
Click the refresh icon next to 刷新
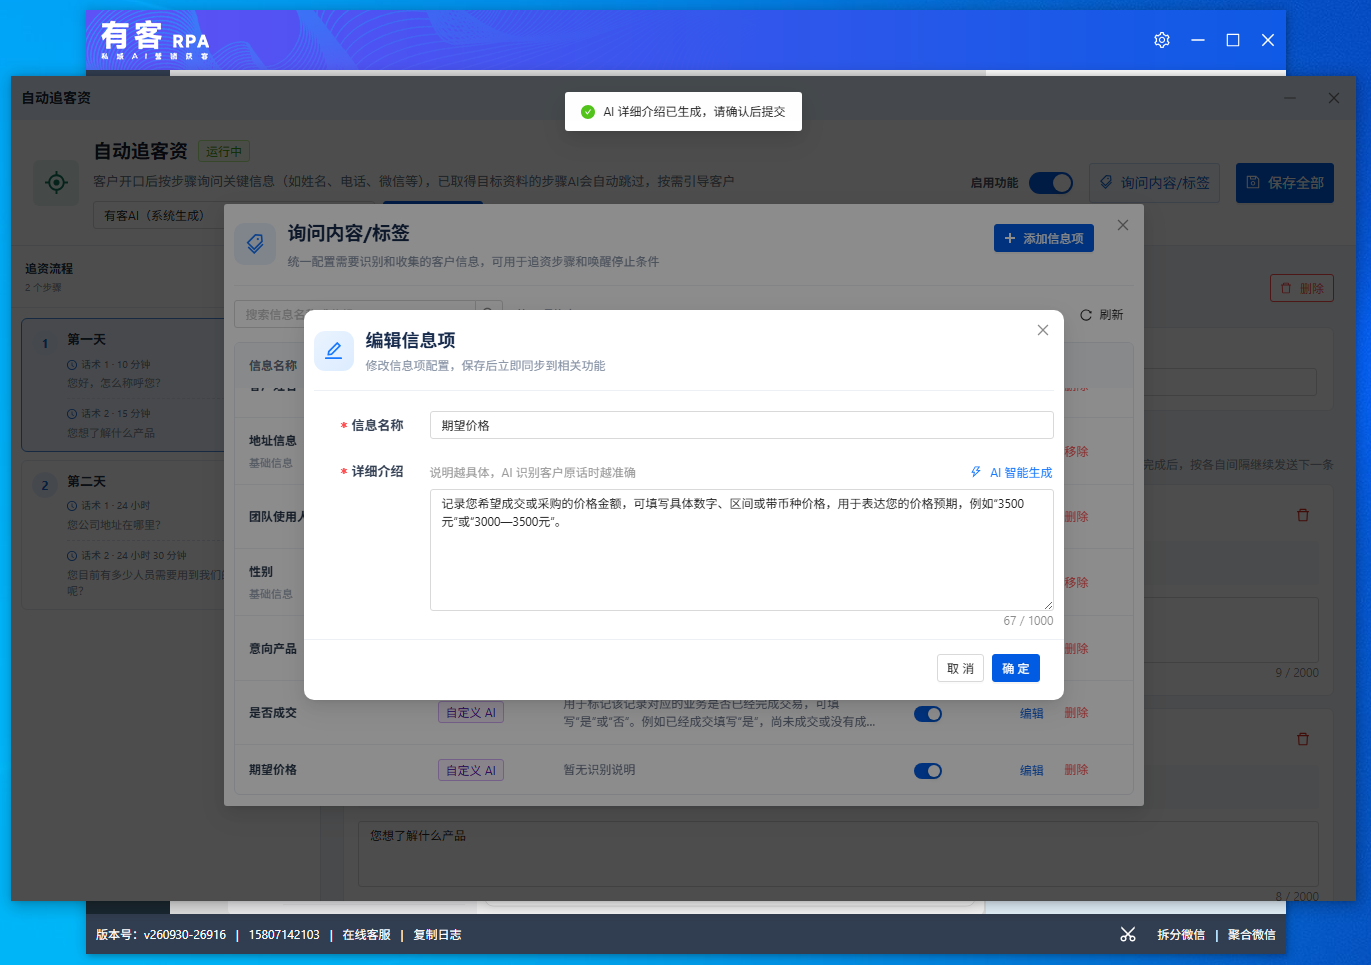(x=1086, y=315)
